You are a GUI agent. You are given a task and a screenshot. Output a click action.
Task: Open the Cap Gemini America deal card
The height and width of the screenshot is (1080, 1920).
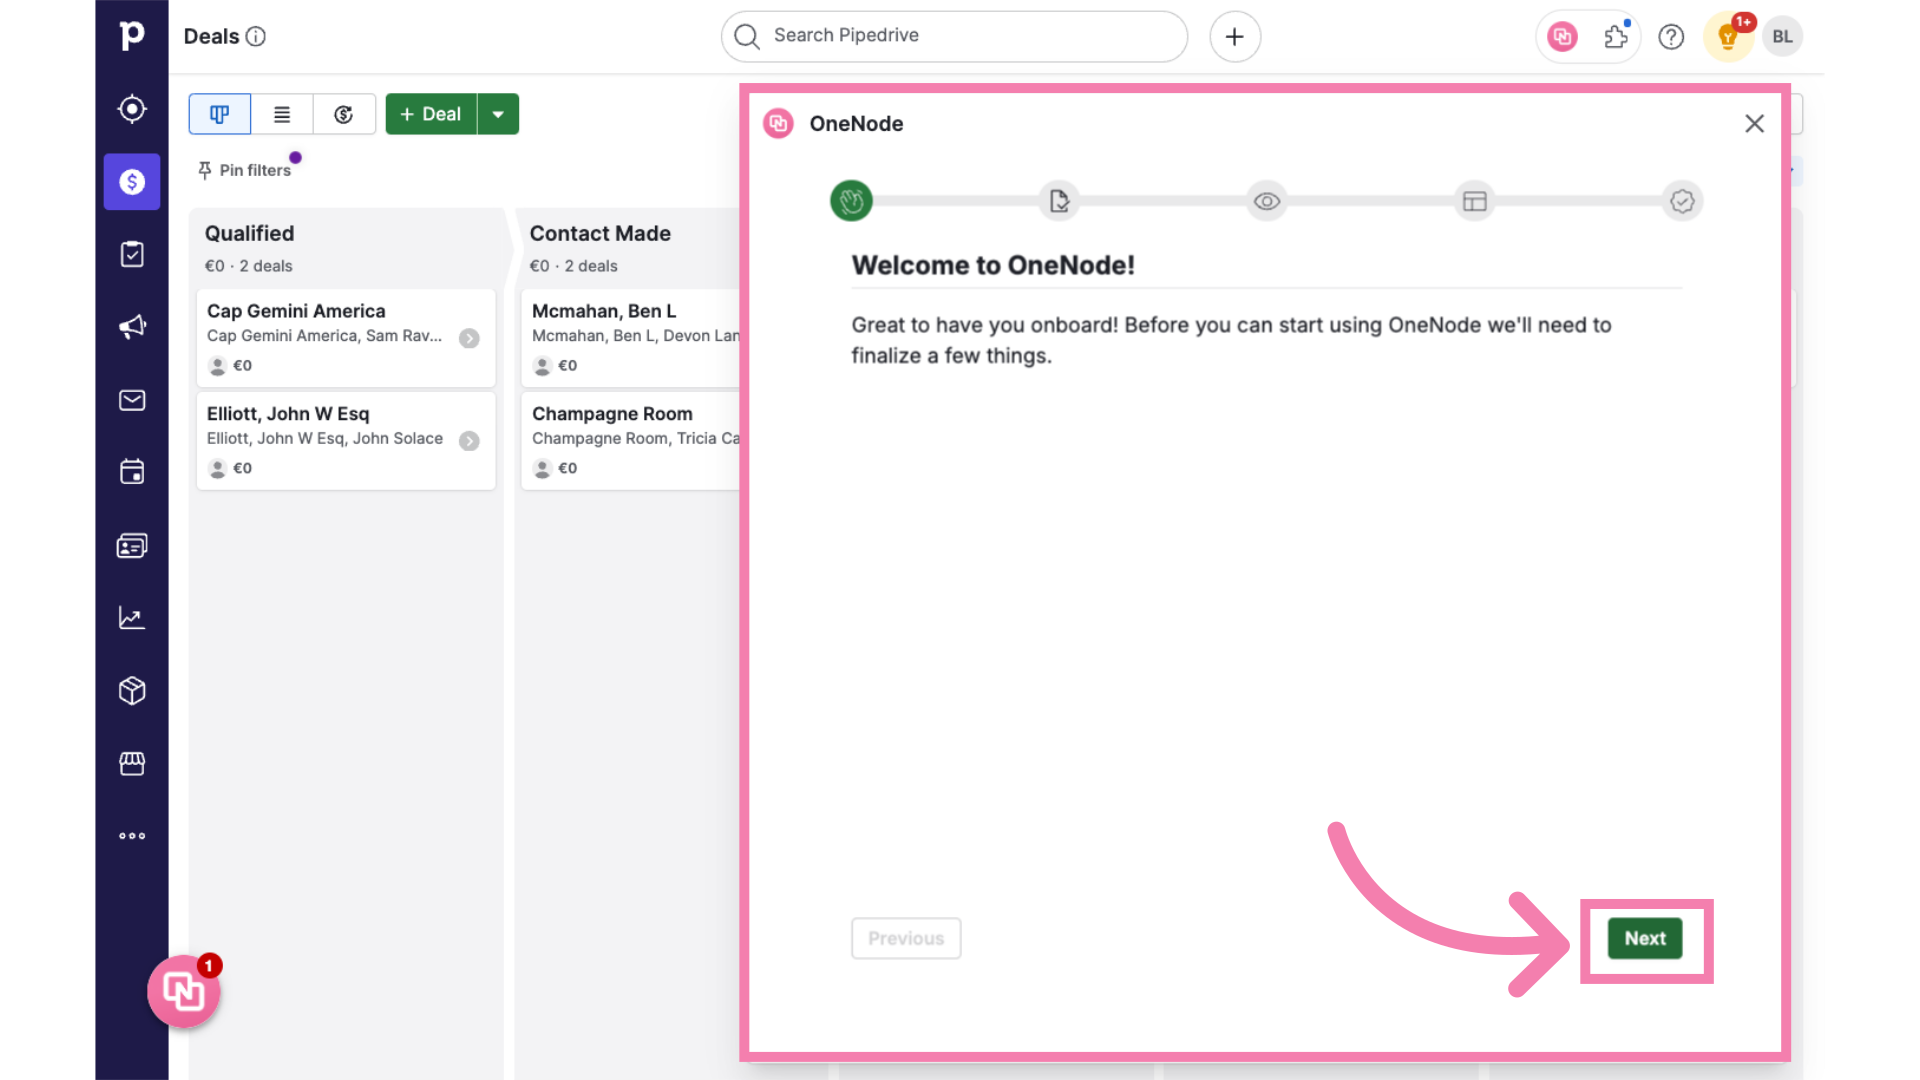pos(346,338)
